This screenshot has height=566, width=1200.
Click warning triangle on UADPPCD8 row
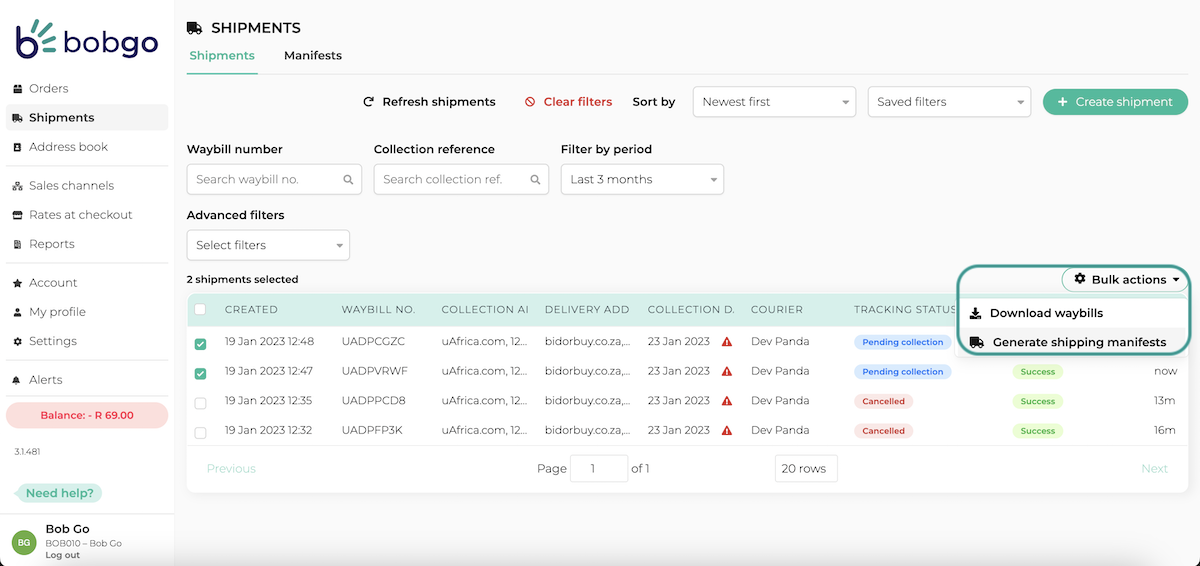[727, 401]
